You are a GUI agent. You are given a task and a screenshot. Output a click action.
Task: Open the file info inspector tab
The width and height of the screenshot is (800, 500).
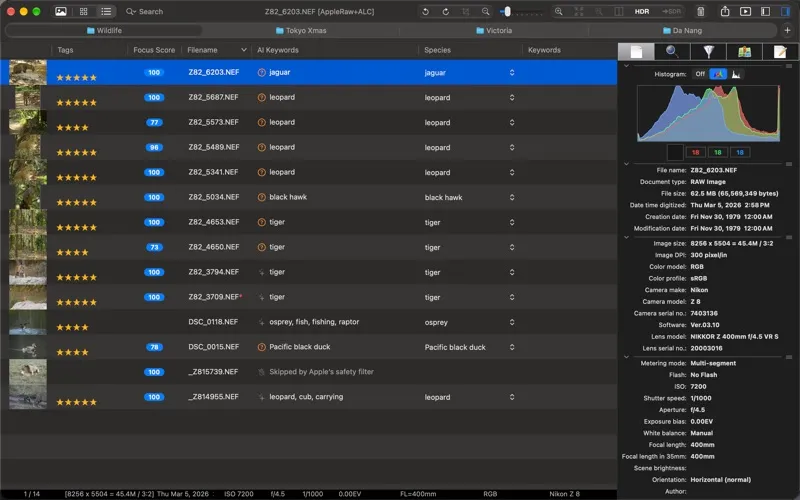[x=636, y=52]
